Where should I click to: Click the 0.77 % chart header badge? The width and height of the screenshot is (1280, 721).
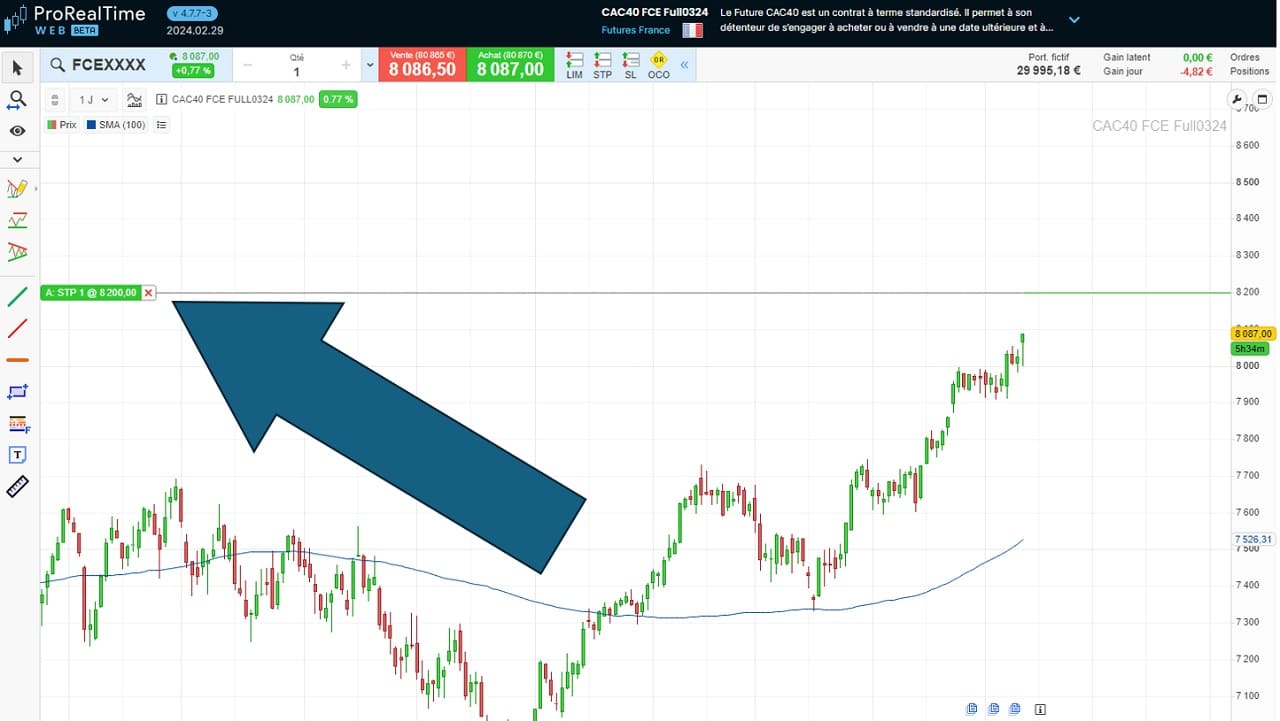click(338, 99)
